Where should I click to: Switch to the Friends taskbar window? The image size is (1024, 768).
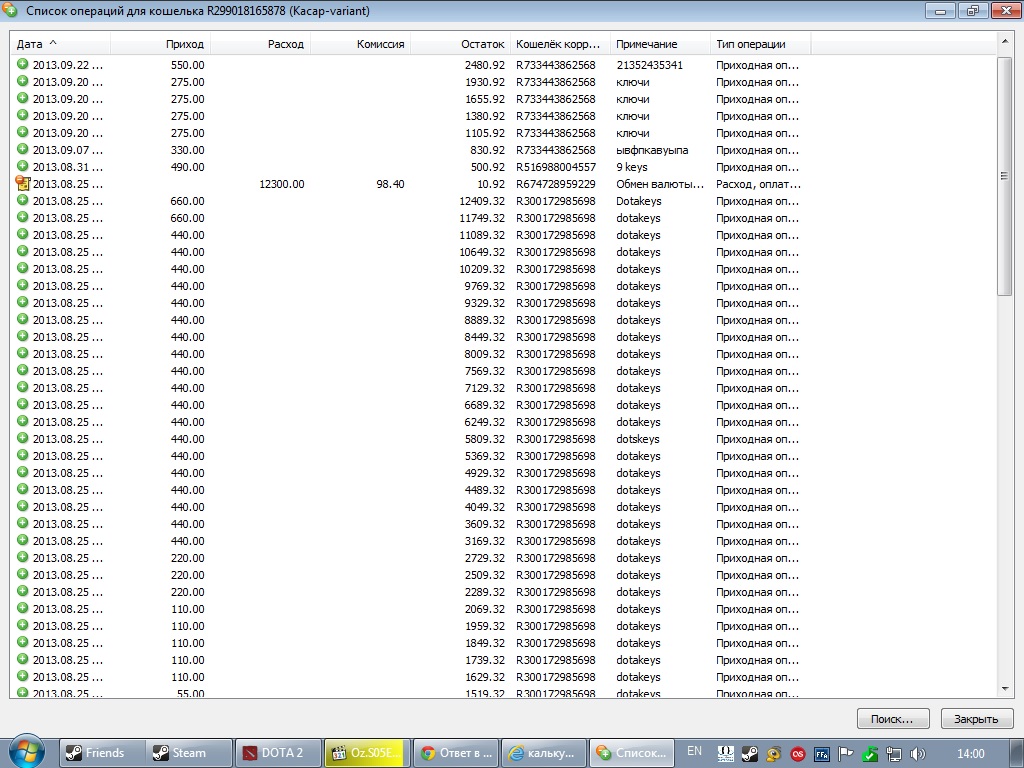pos(102,753)
